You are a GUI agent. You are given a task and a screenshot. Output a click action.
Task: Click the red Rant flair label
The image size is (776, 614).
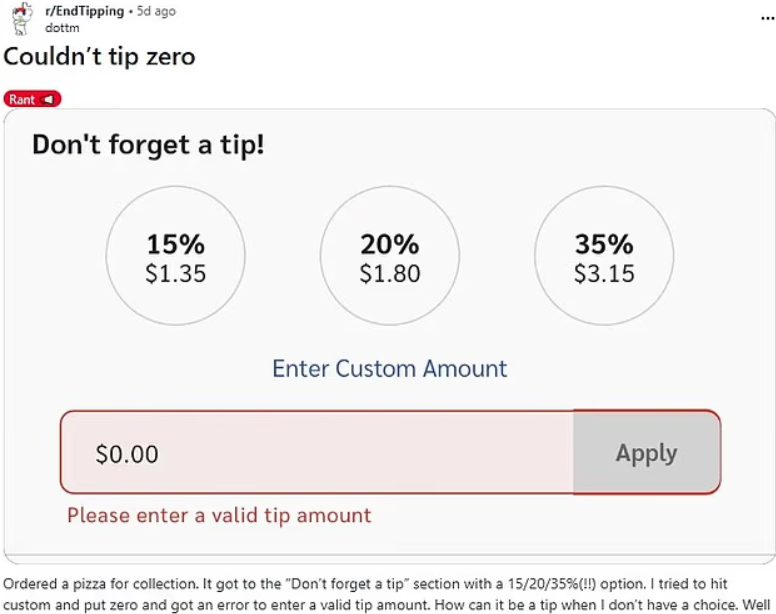(x=23, y=99)
